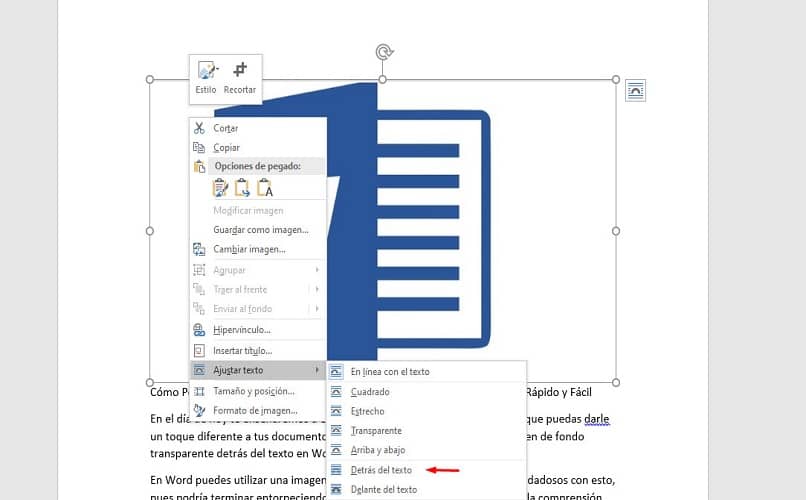Screen dimensions: 806x500
Task: Click the Cambiar imagen icon
Action: tap(199, 249)
